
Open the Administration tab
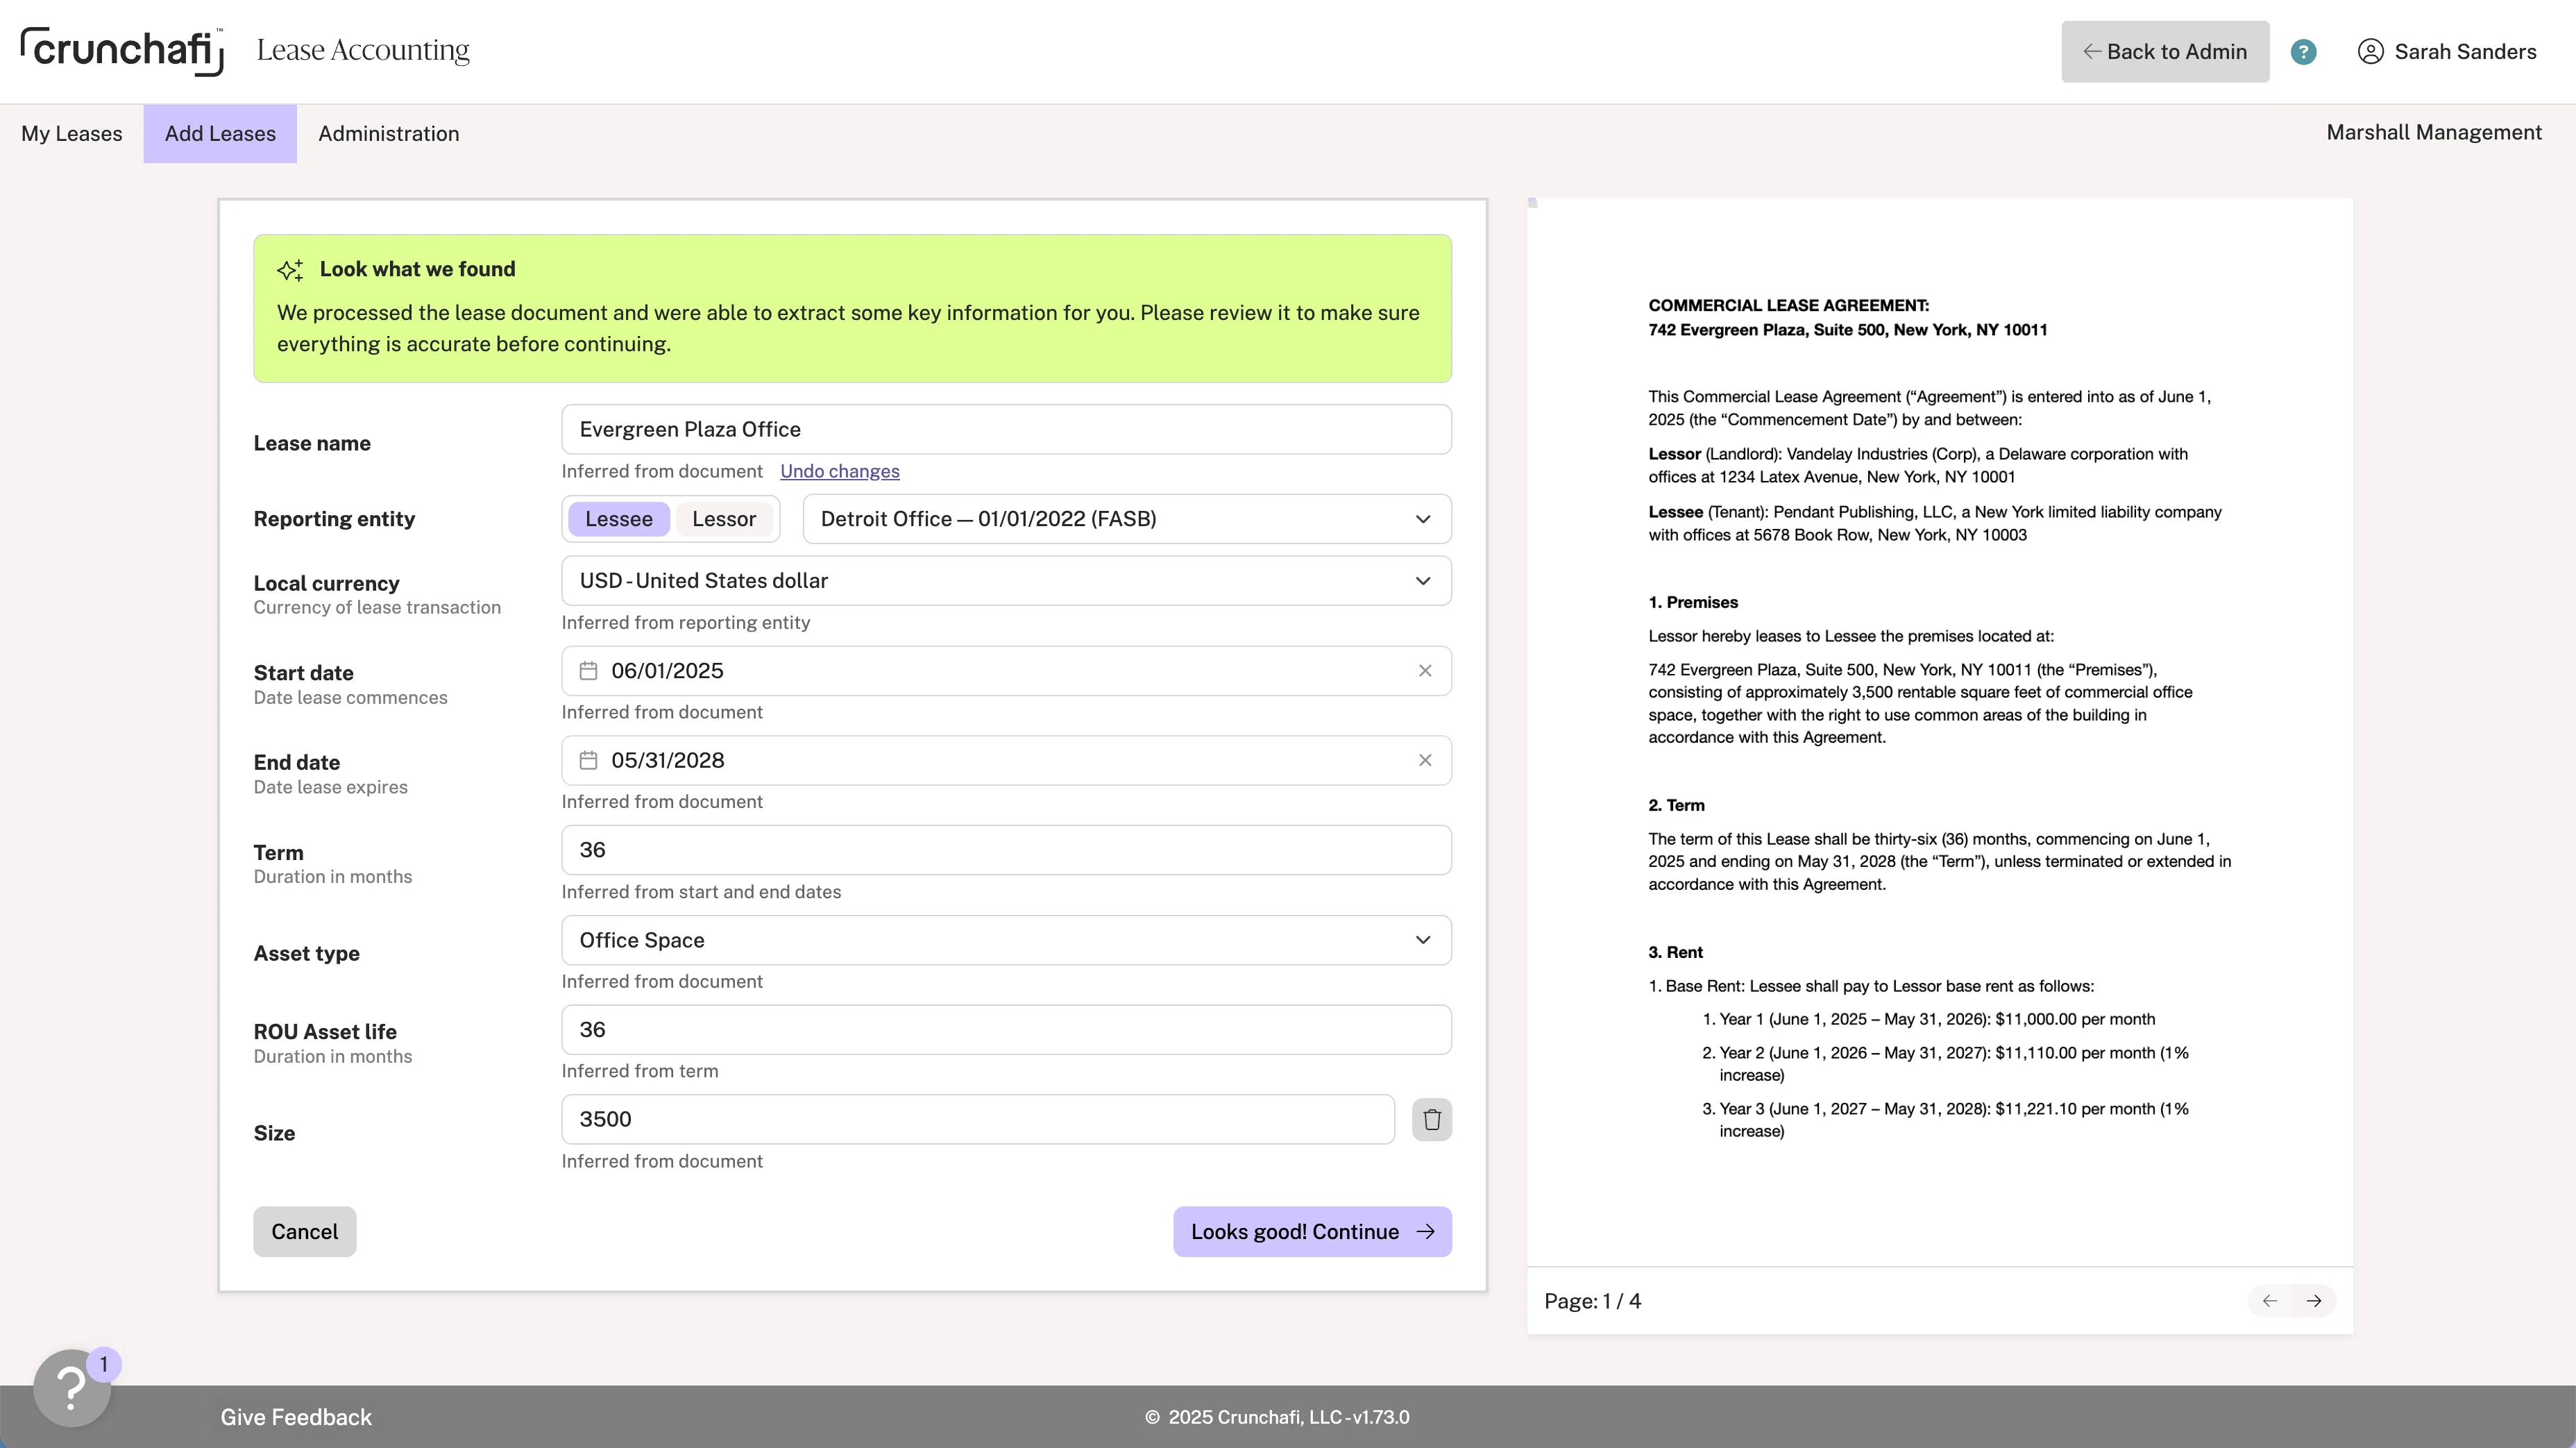pos(388,134)
